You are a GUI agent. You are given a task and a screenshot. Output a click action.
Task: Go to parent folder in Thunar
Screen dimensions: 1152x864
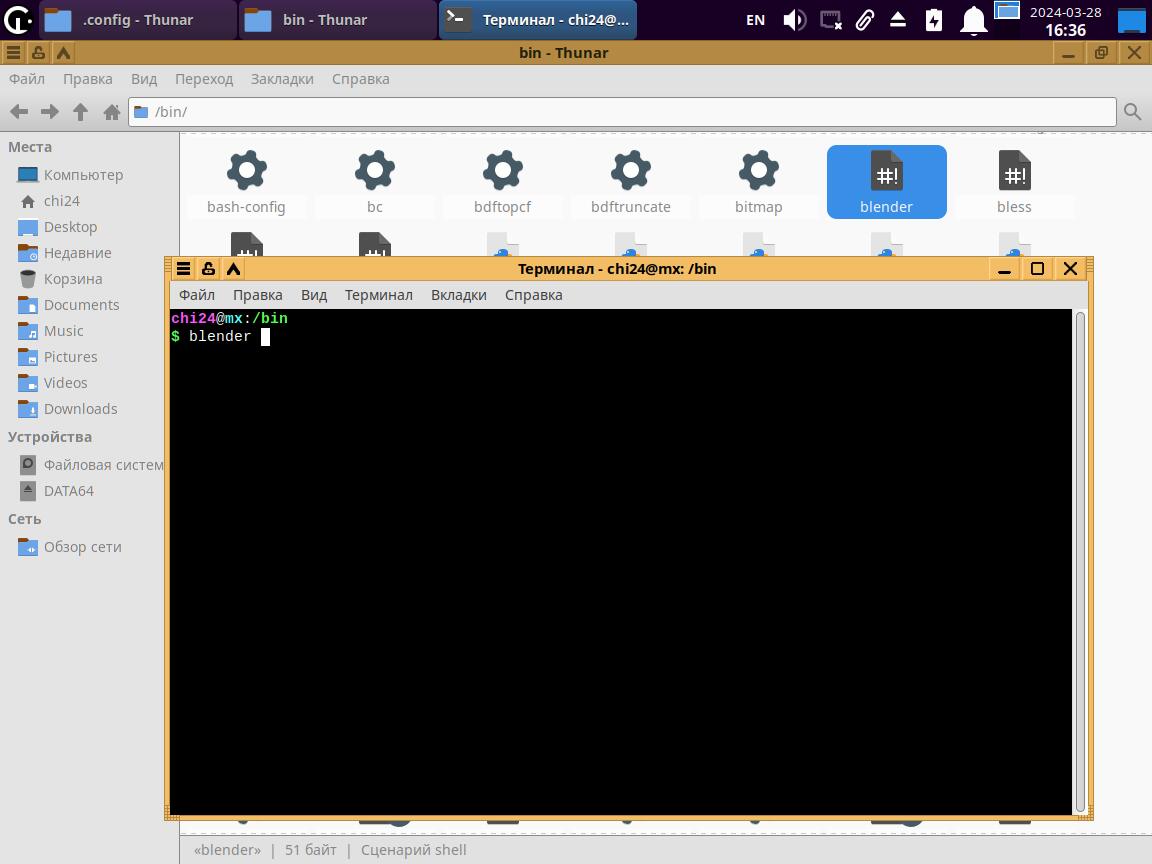(x=81, y=112)
